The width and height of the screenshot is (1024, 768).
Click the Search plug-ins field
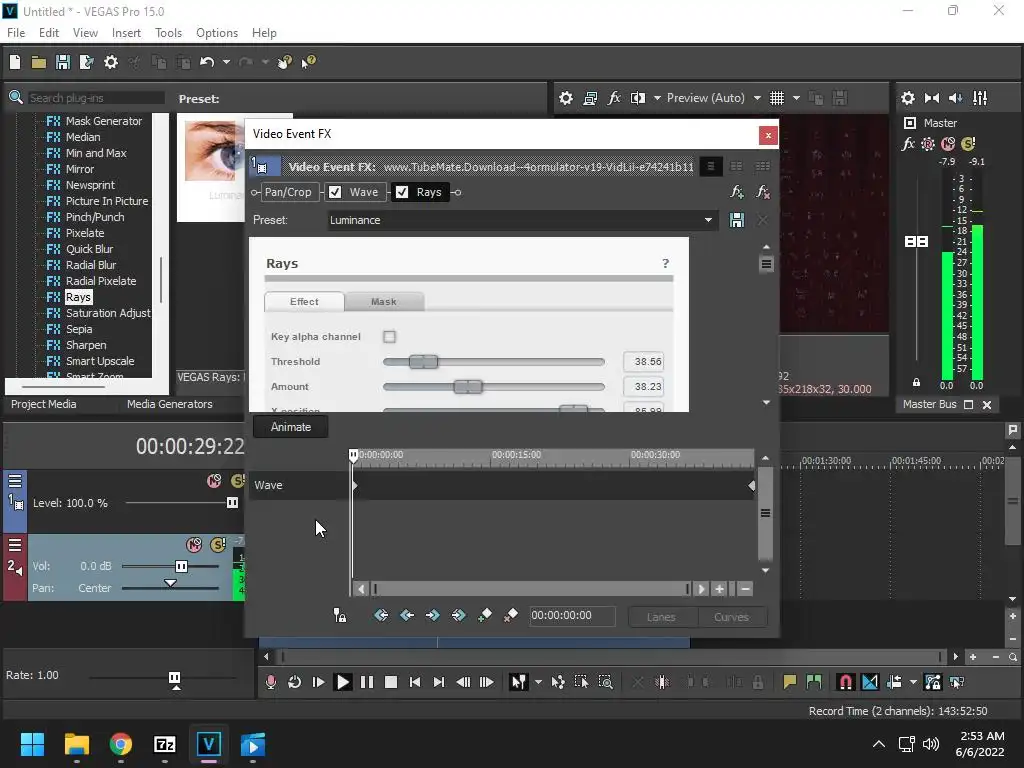[x=95, y=98]
